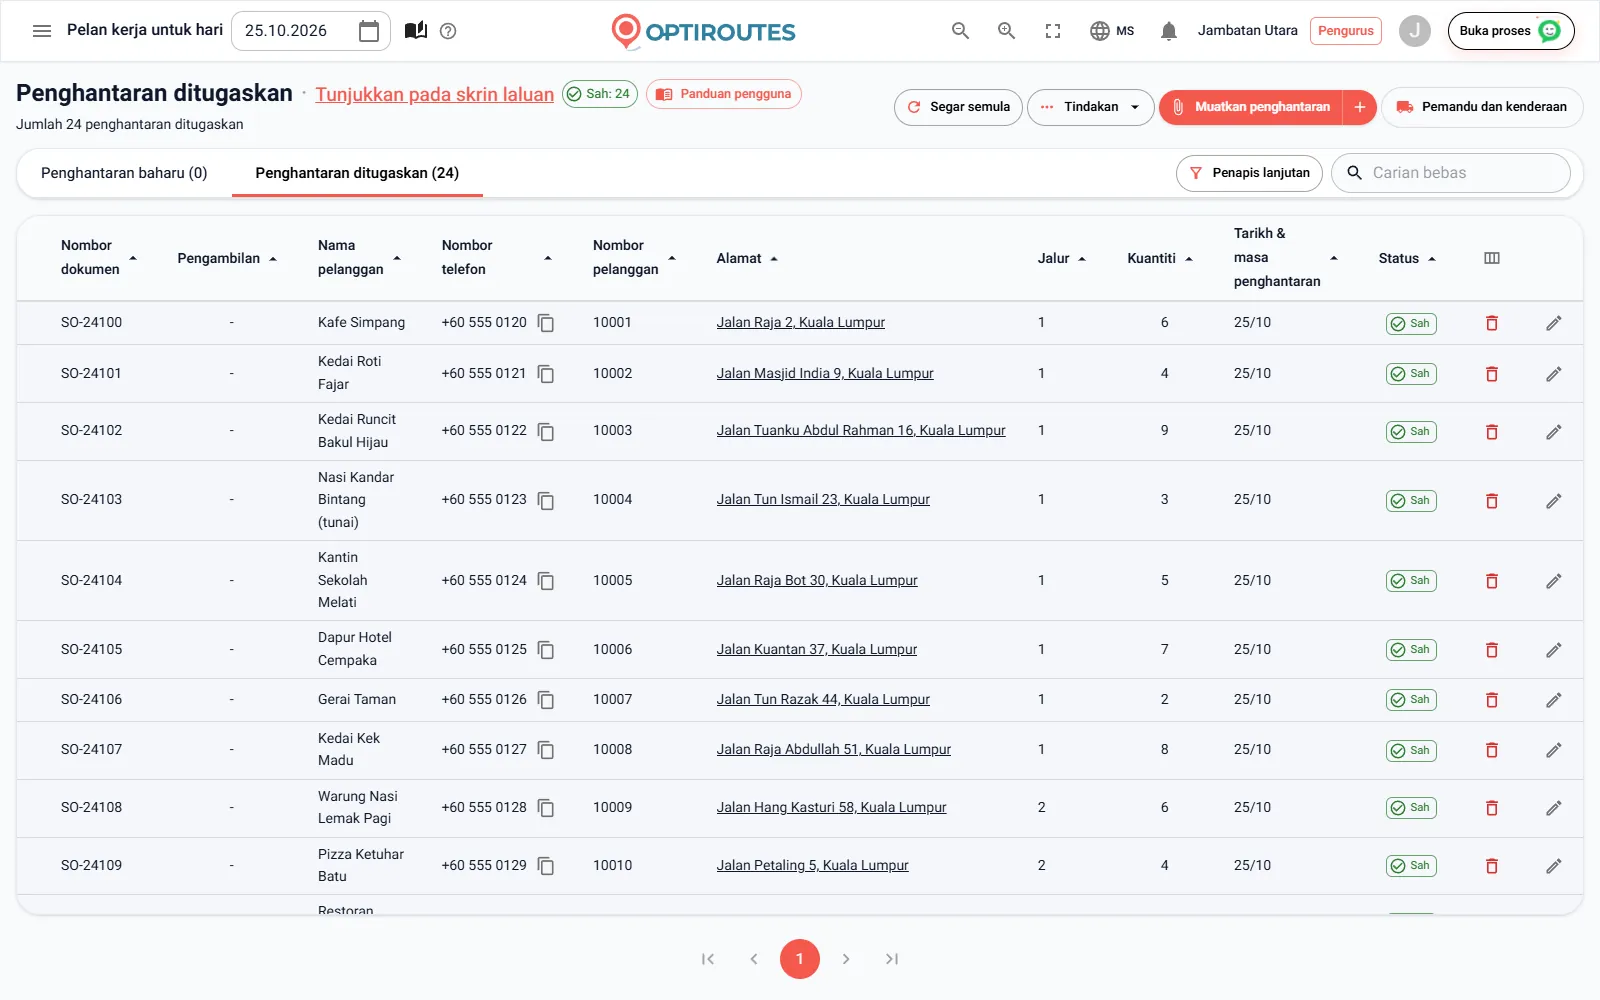1600x1000 pixels.
Task: Click the date field 25.10.2026
Action: pyautogui.click(x=310, y=31)
